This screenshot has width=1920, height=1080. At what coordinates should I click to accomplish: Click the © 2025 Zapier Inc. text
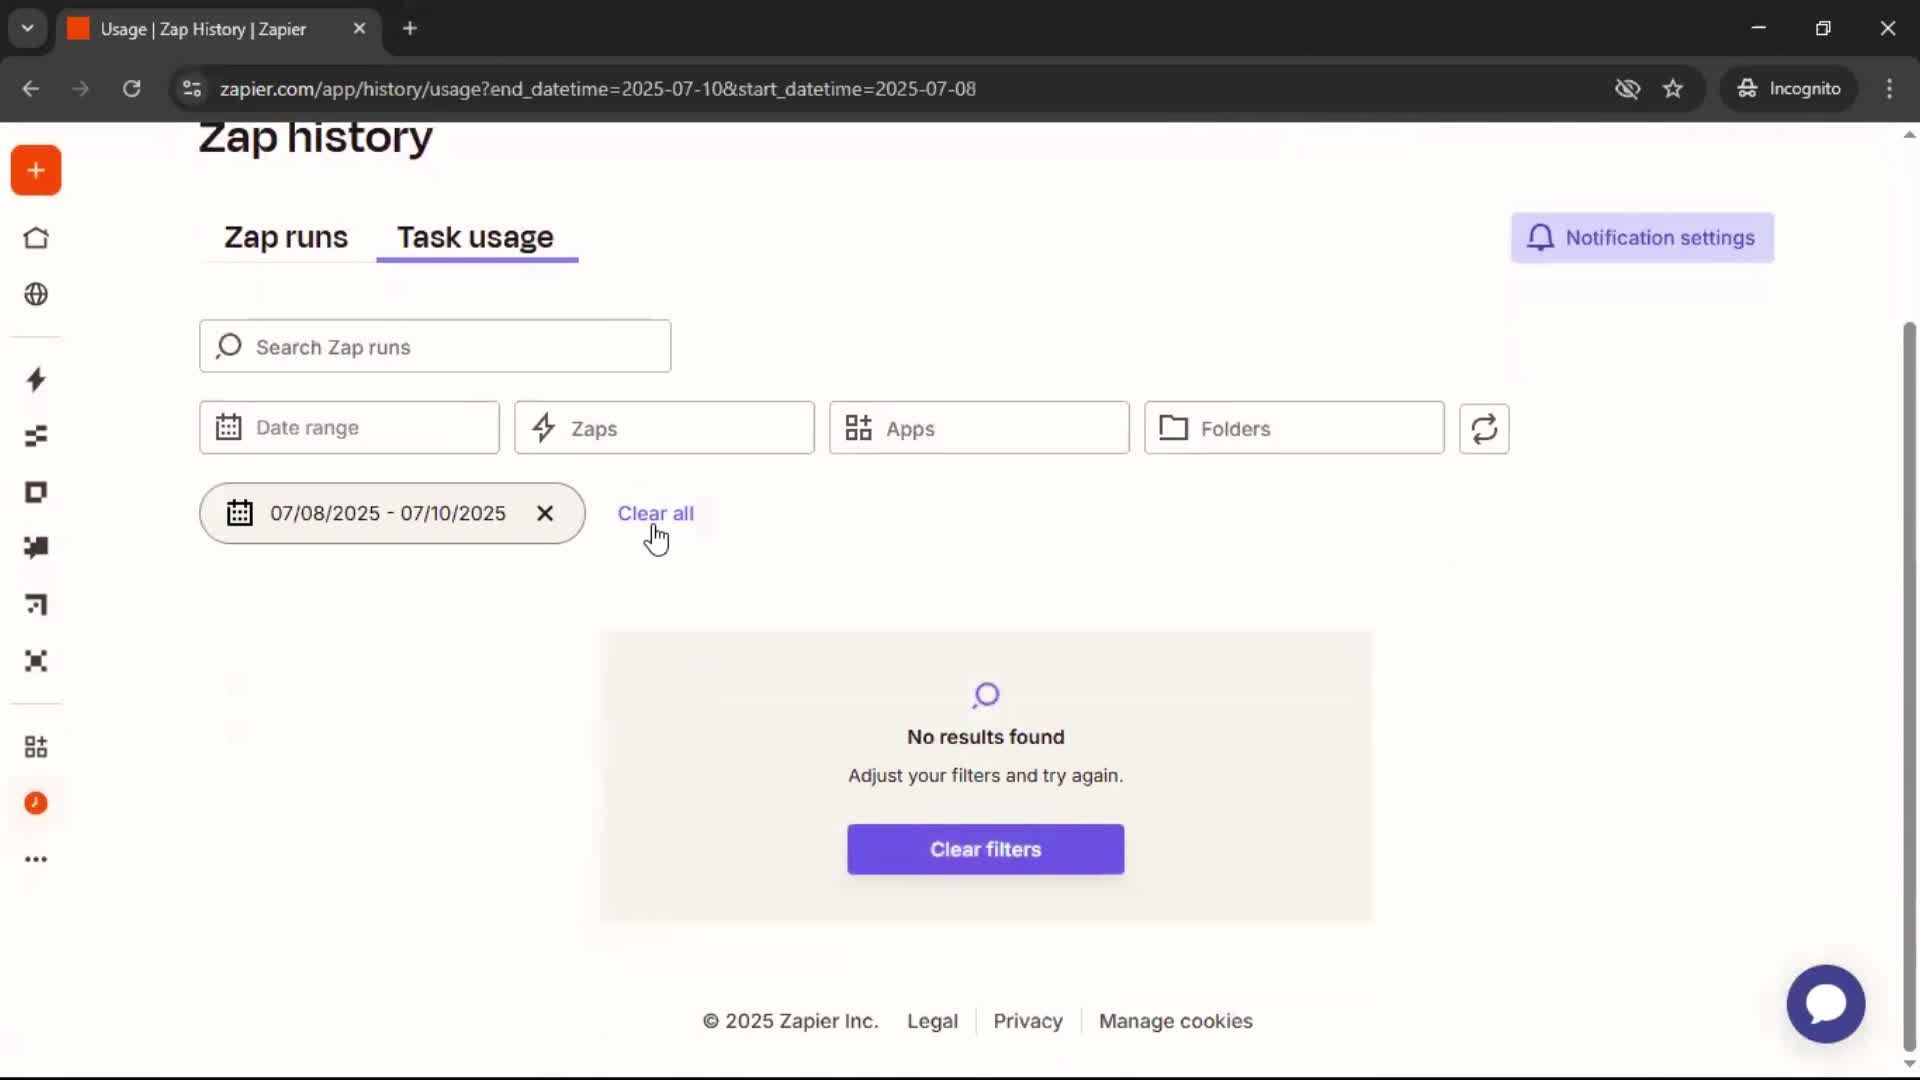(790, 1021)
